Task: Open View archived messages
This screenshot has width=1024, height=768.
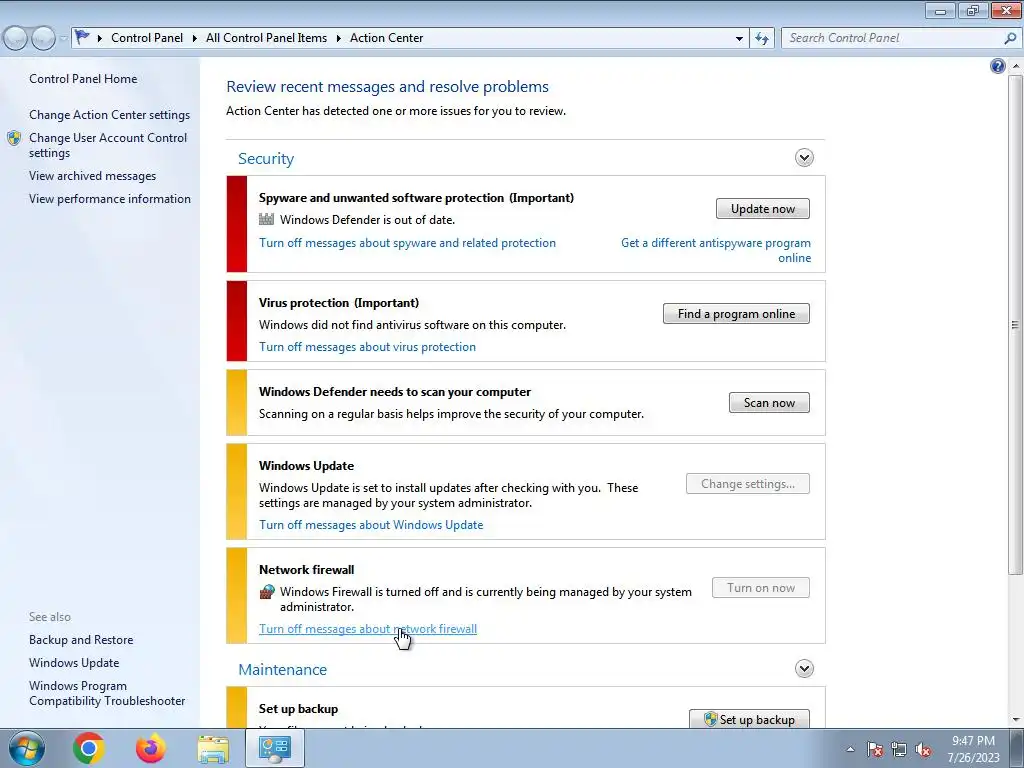Action: click(93, 176)
